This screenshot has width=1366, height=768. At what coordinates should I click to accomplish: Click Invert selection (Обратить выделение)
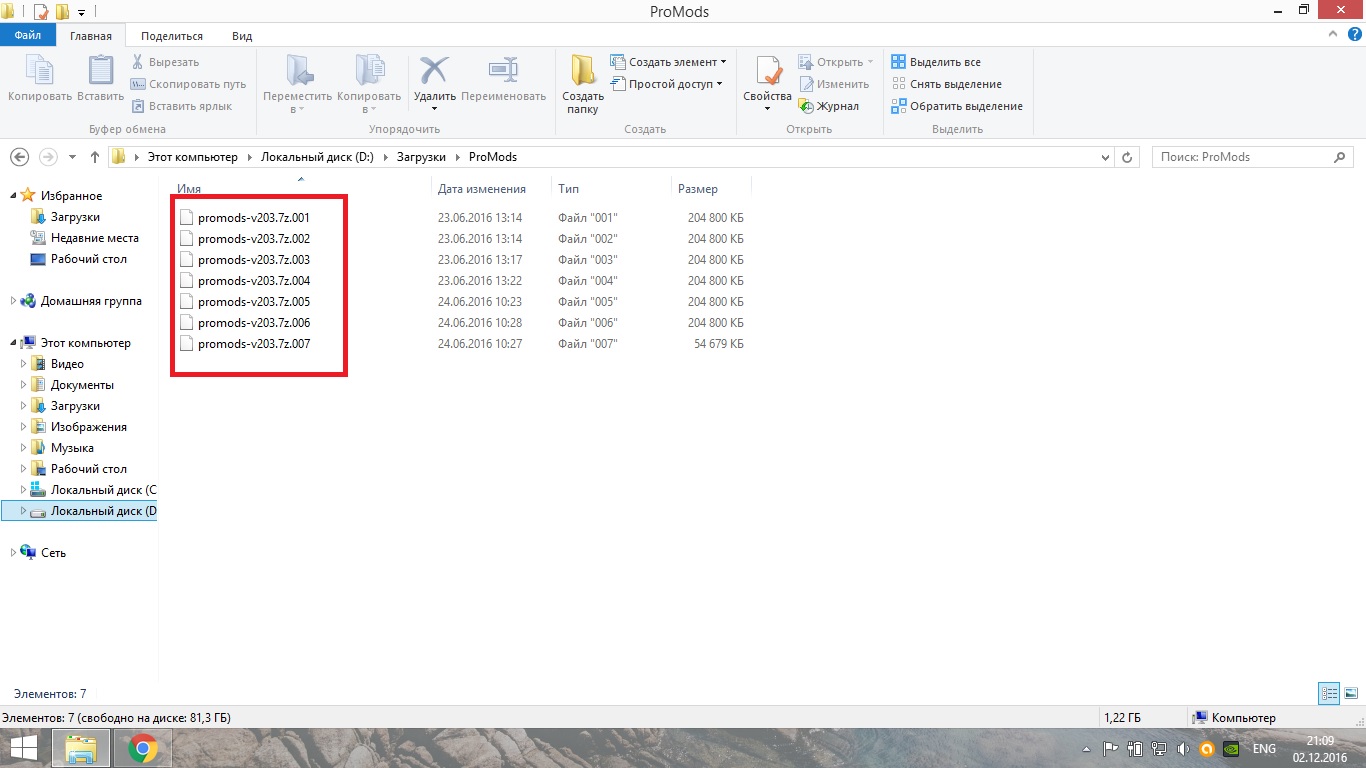tap(957, 106)
